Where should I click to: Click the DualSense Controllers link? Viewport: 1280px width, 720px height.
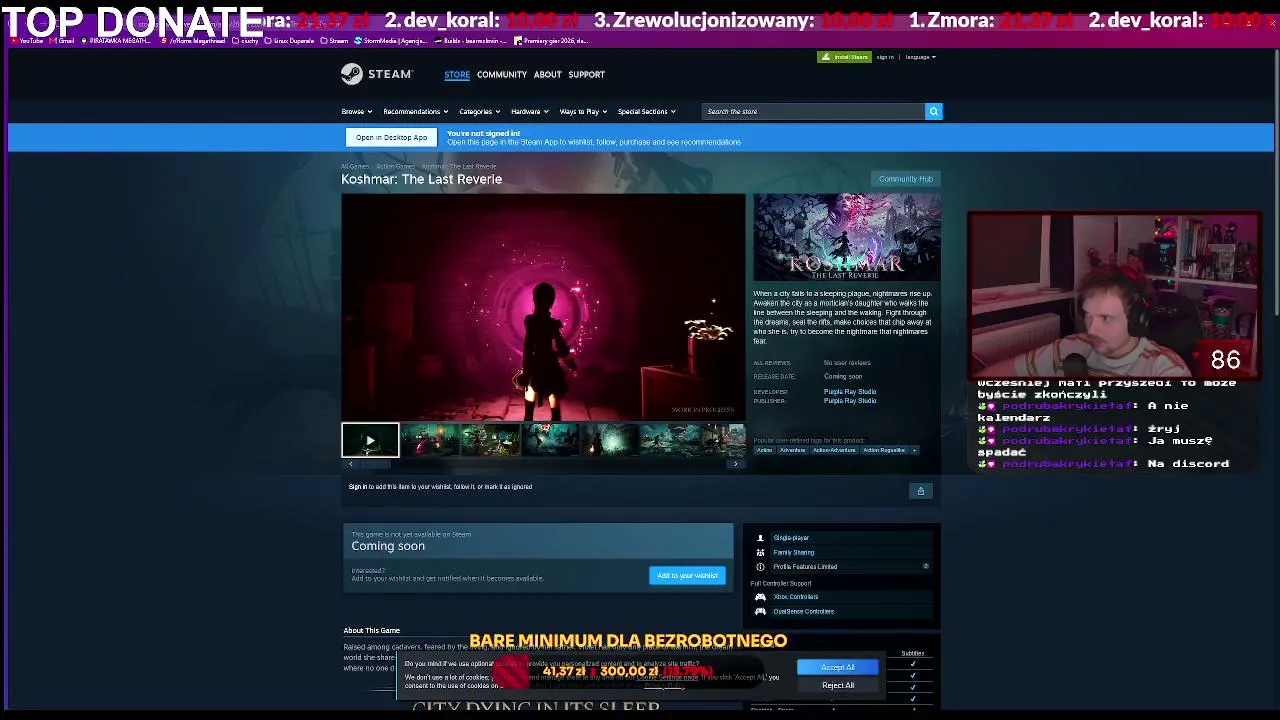[803, 611]
